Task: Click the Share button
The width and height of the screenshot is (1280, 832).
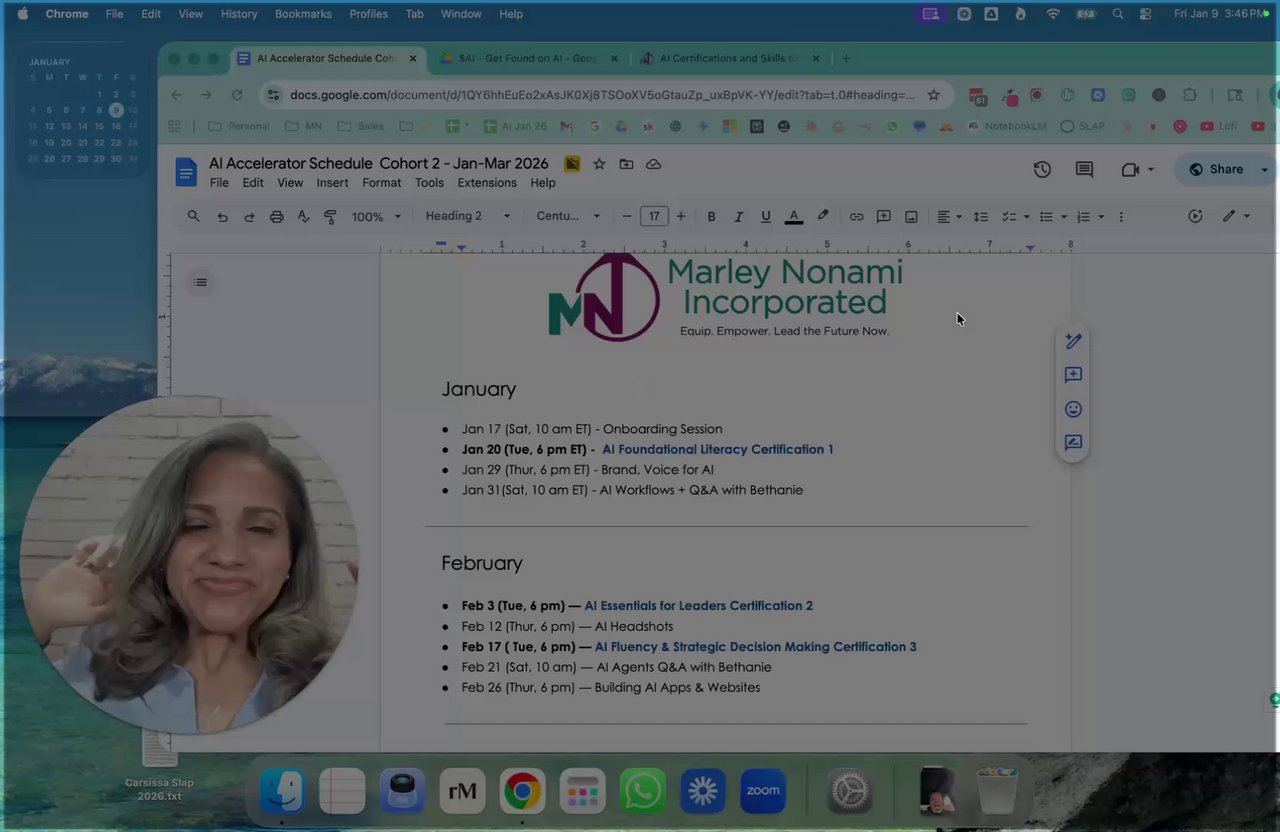Action: (x=1216, y=169)
